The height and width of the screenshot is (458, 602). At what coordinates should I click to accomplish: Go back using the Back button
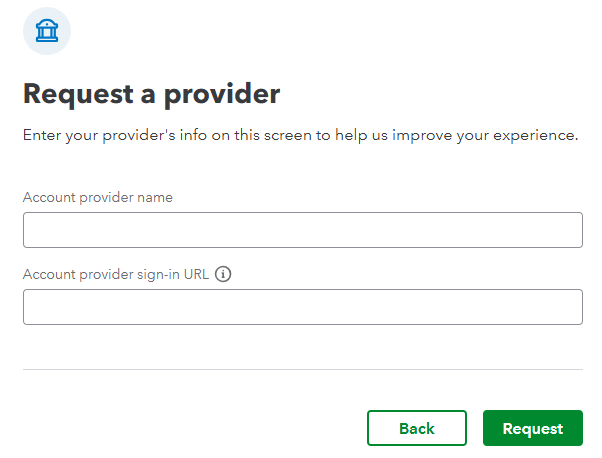(417, 428)
